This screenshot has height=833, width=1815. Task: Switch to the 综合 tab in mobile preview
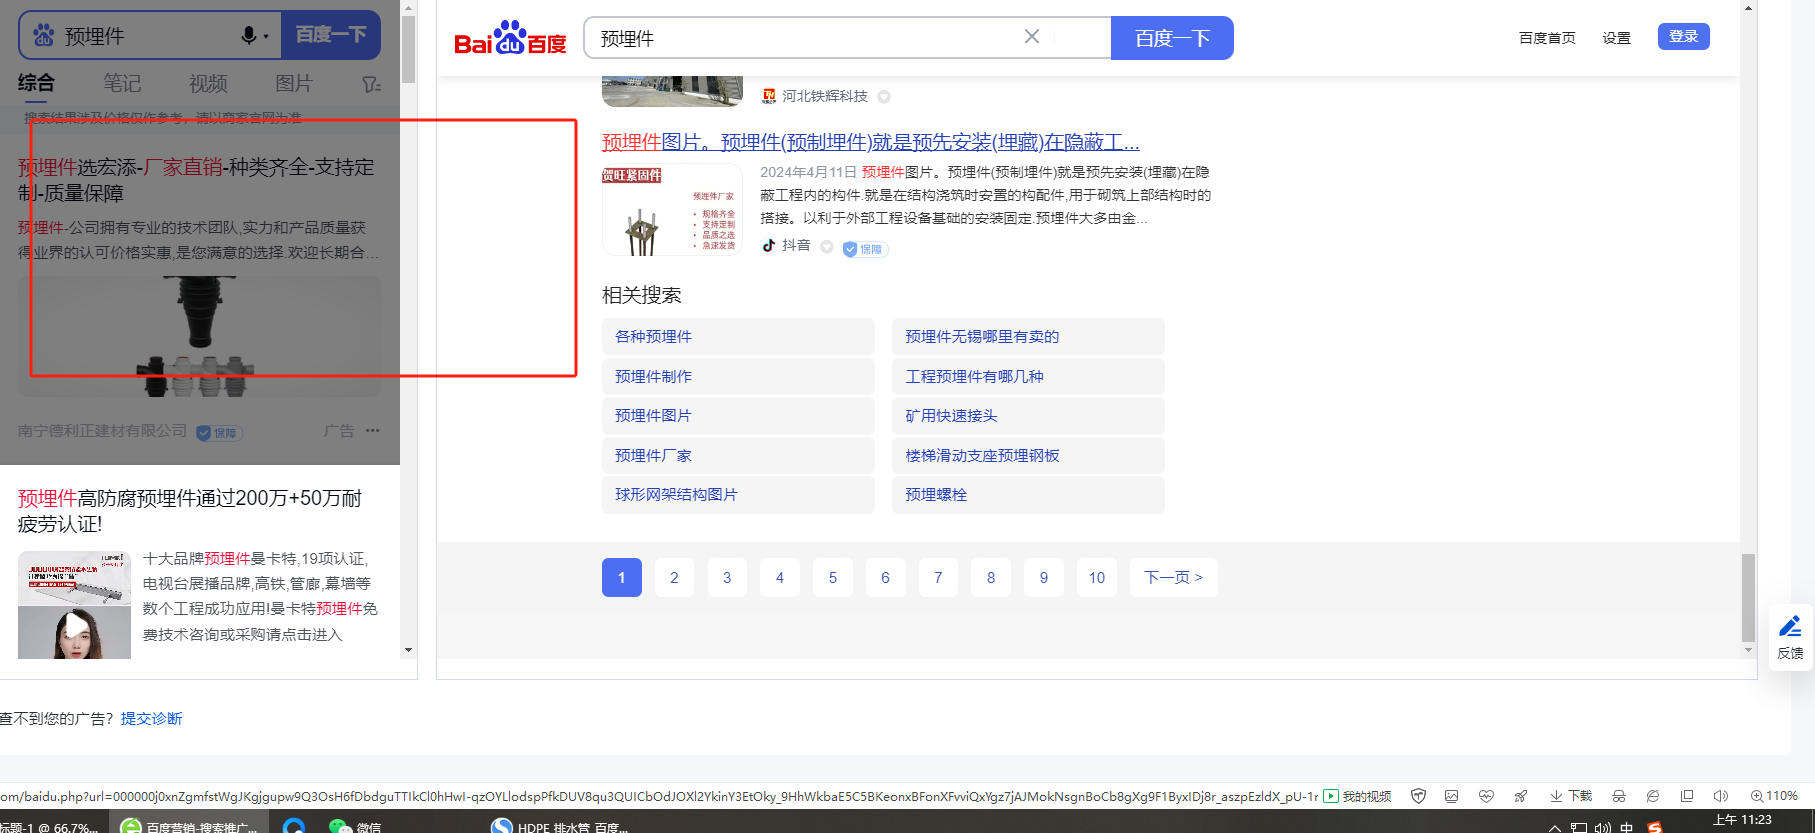click(37, 83)
